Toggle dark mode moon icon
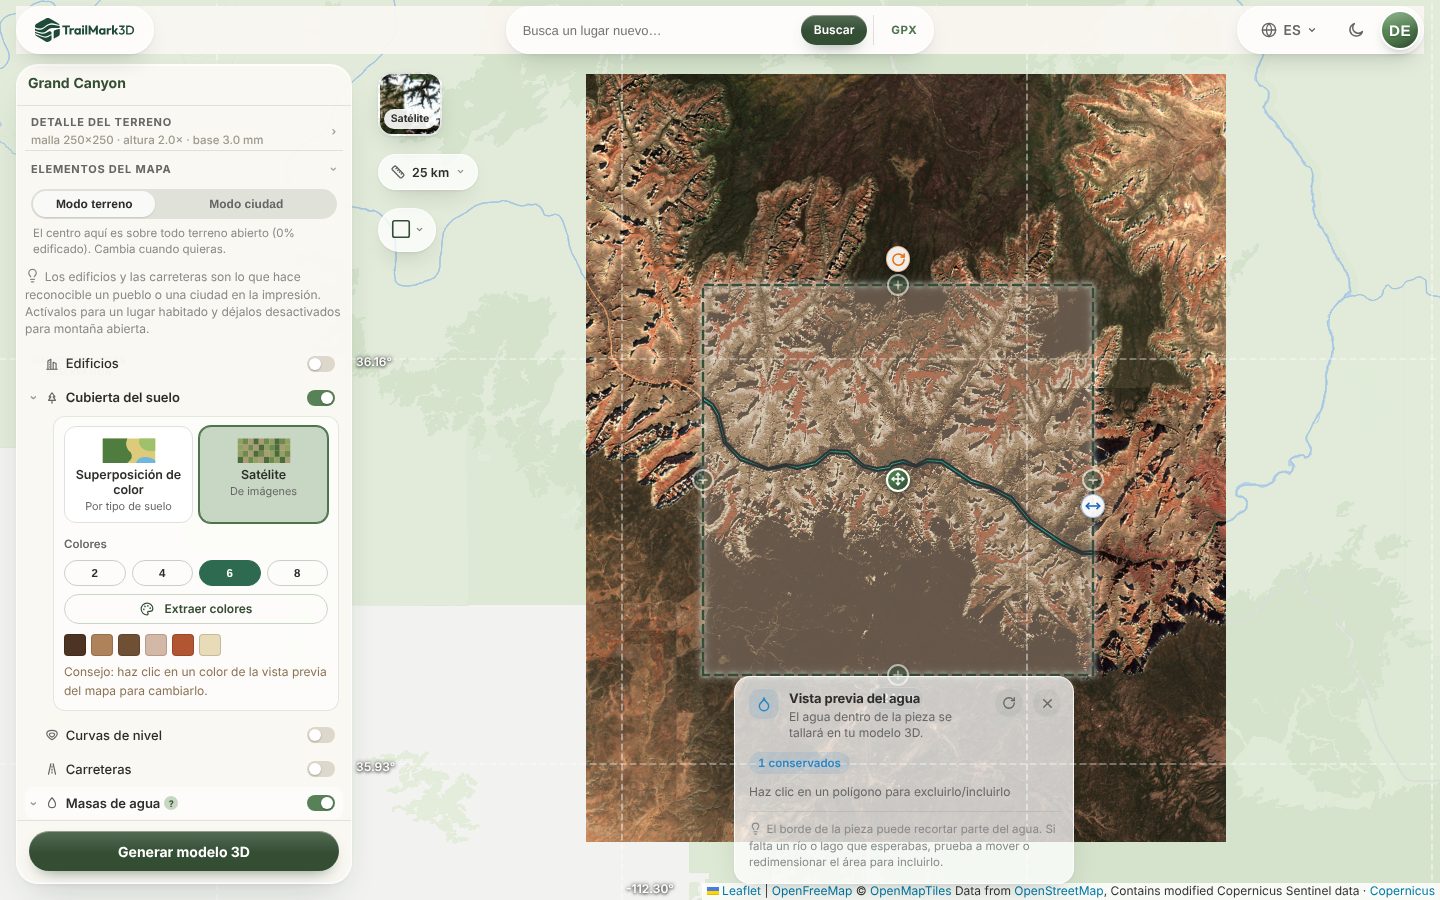Image resolution: width=1440 pixels, height=900 pixels. coord(1356,30)
